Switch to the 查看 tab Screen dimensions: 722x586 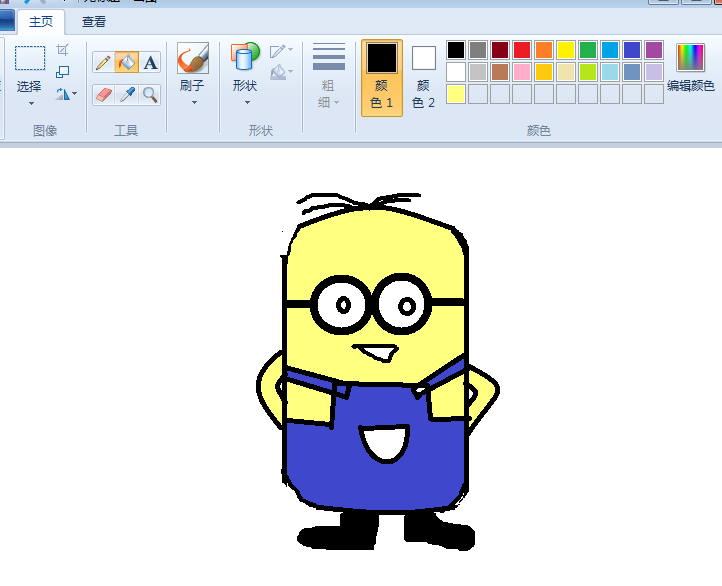(94, 22)
